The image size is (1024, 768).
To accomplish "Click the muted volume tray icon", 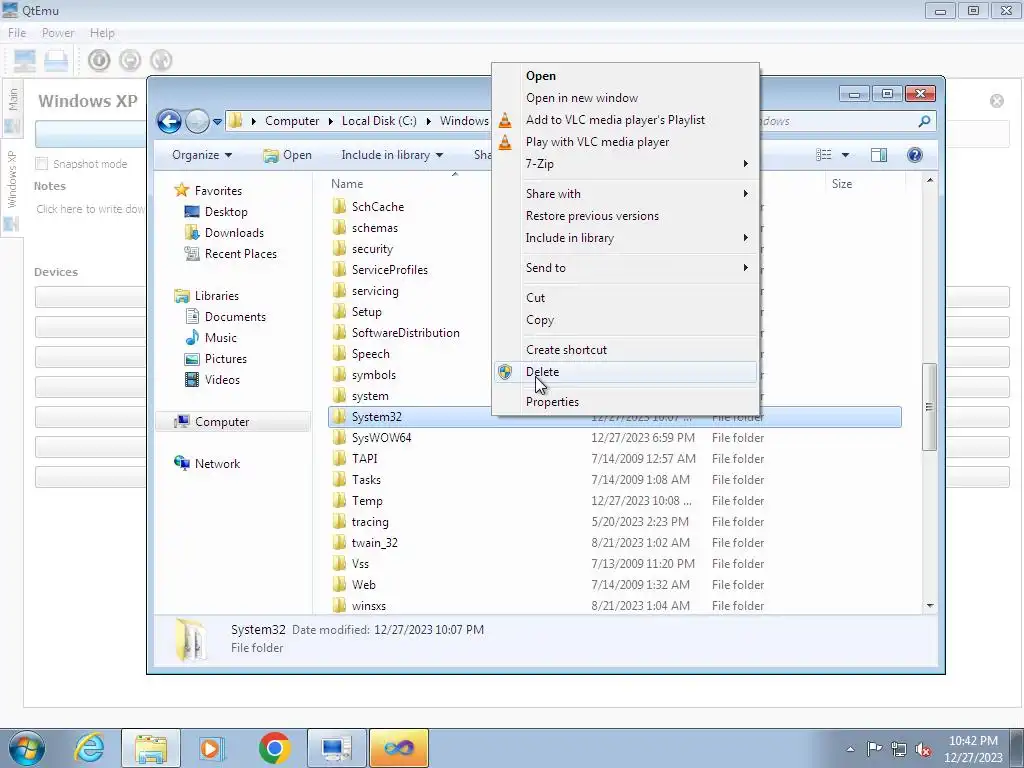I will 923,750.
